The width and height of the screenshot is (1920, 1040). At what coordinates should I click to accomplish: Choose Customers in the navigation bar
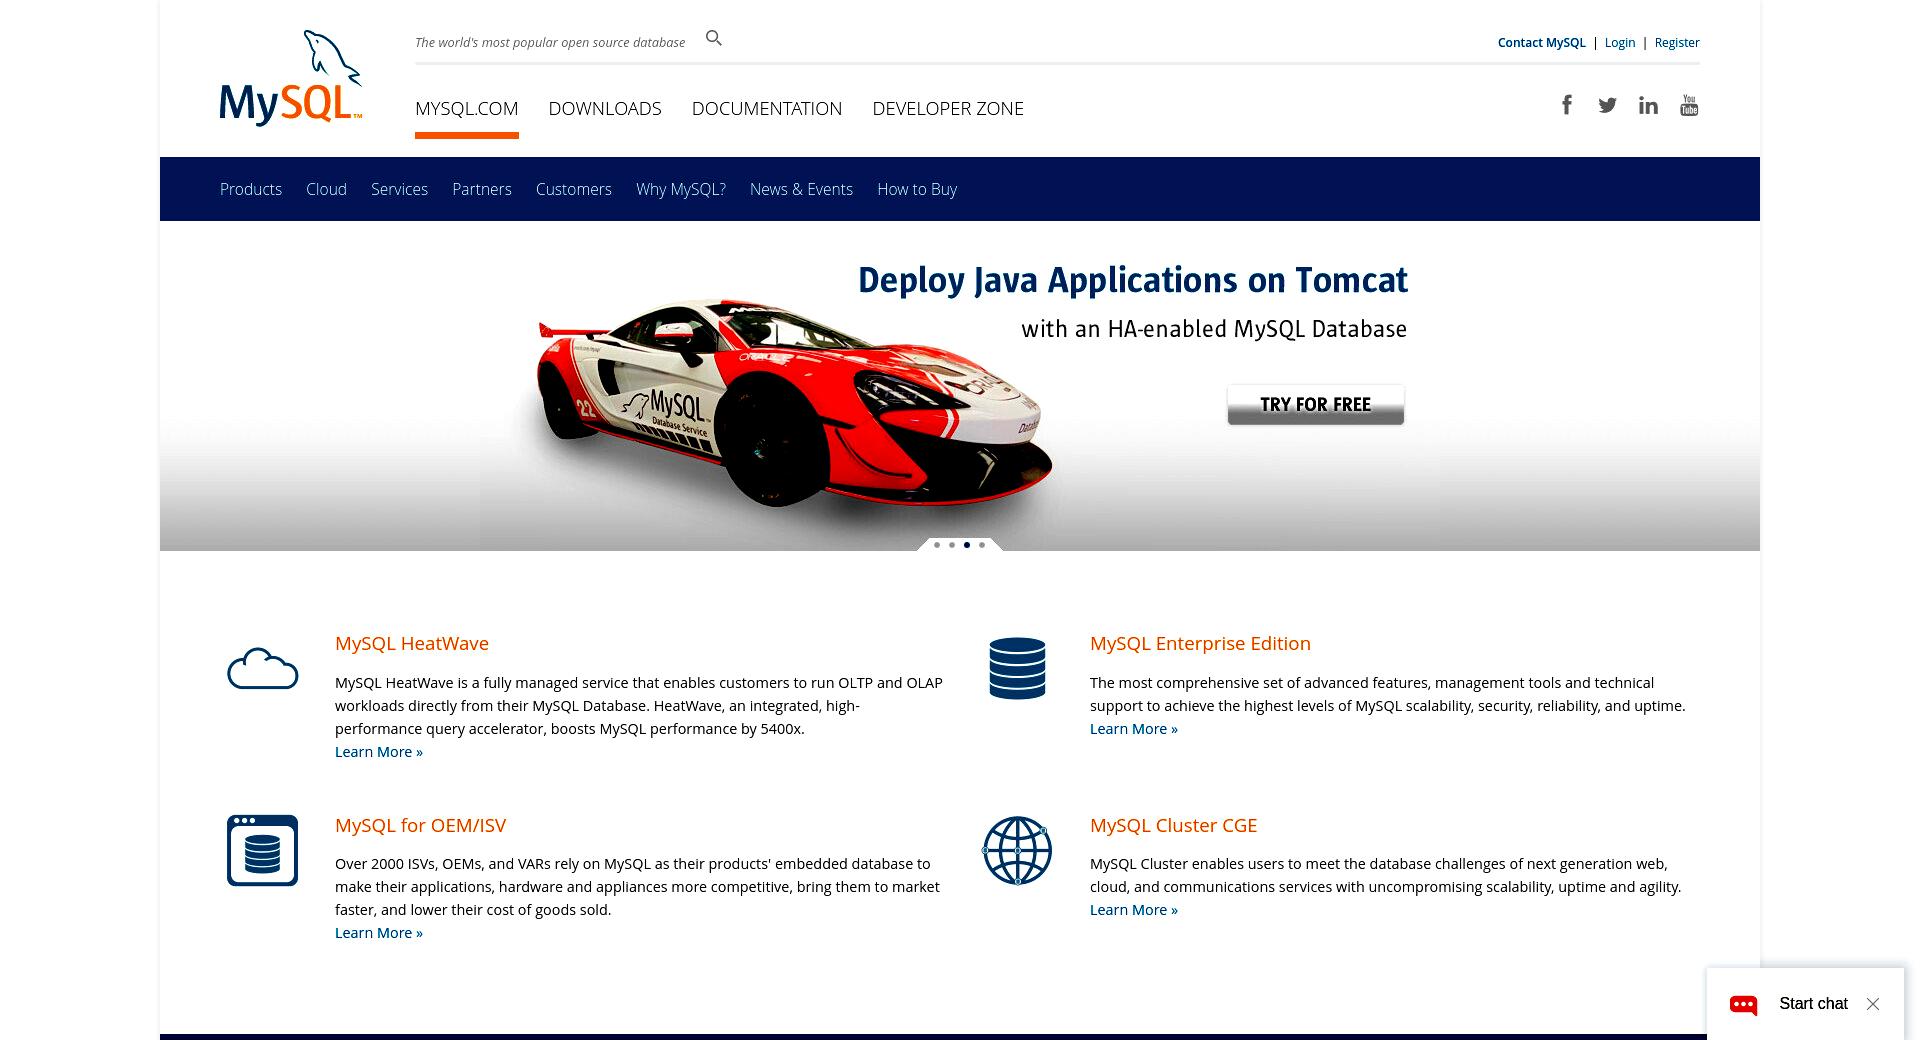point(574,189)
